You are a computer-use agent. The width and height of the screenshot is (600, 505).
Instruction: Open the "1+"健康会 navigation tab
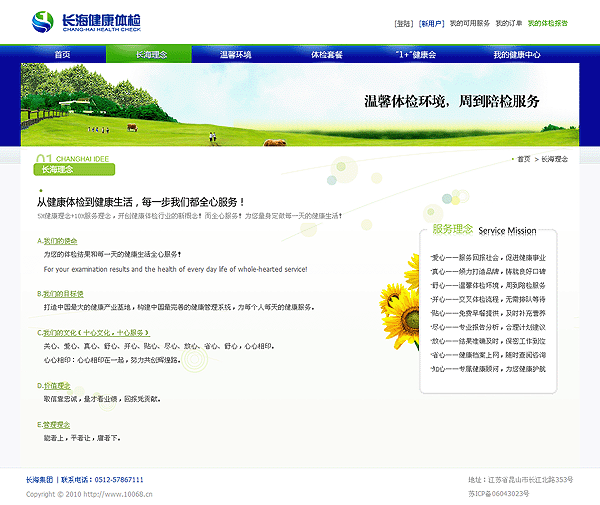(415, 55)
